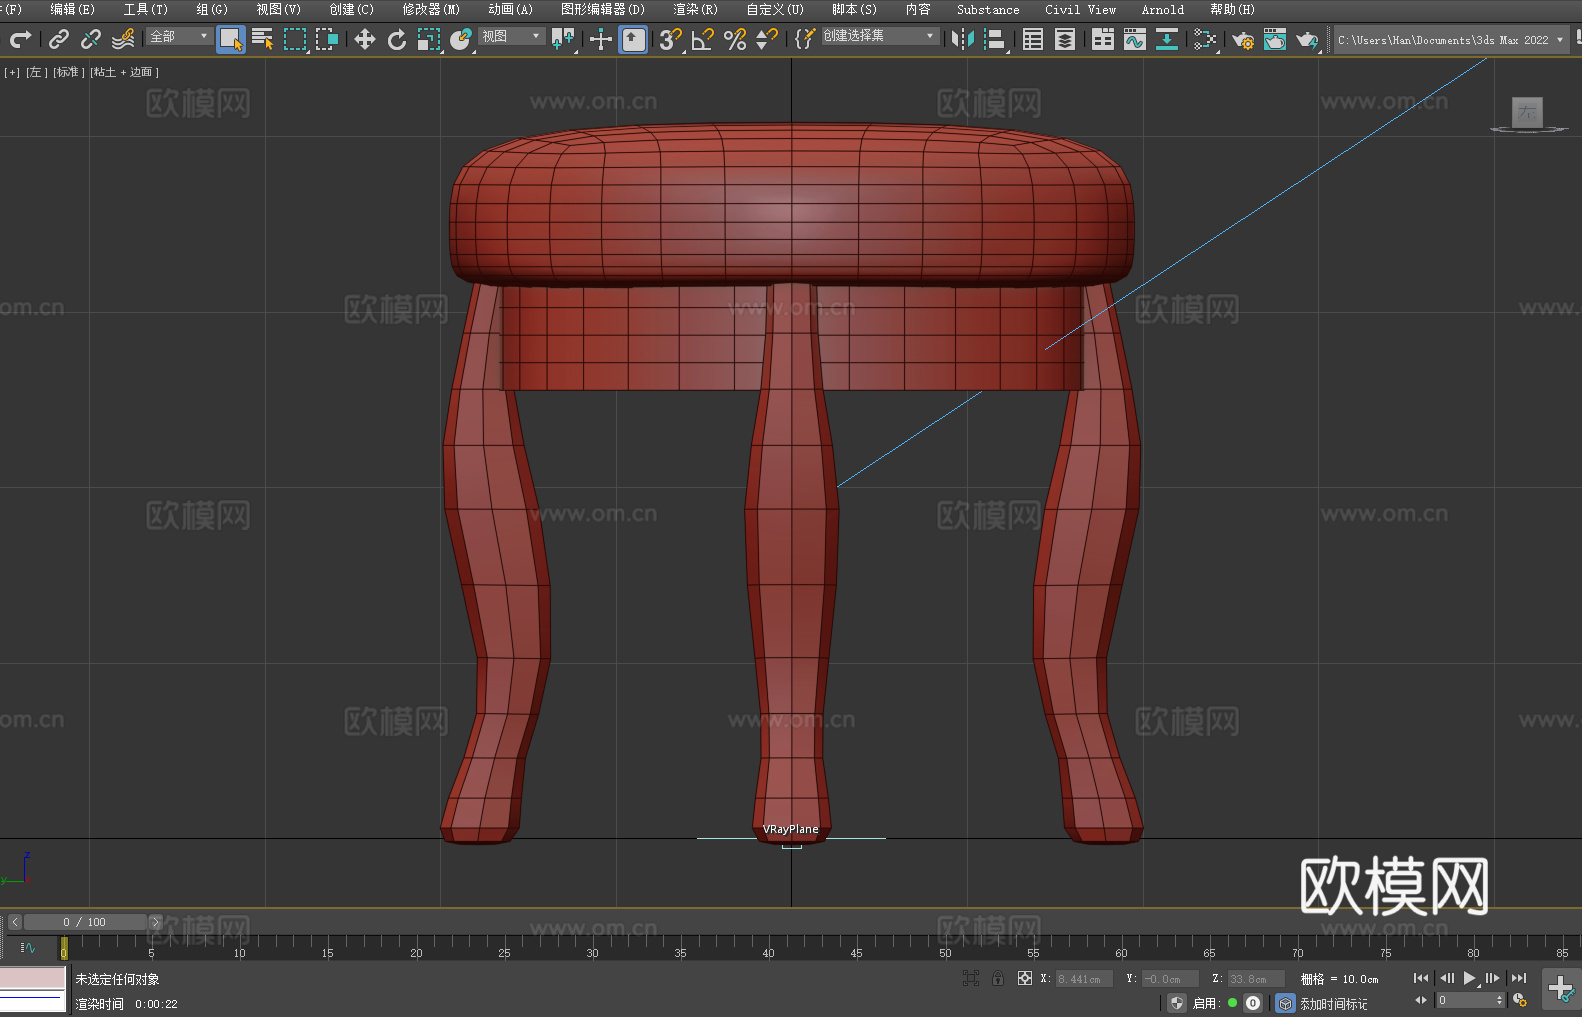
Task: Click the Mirror tool icon
Action: tap(963, 39)
